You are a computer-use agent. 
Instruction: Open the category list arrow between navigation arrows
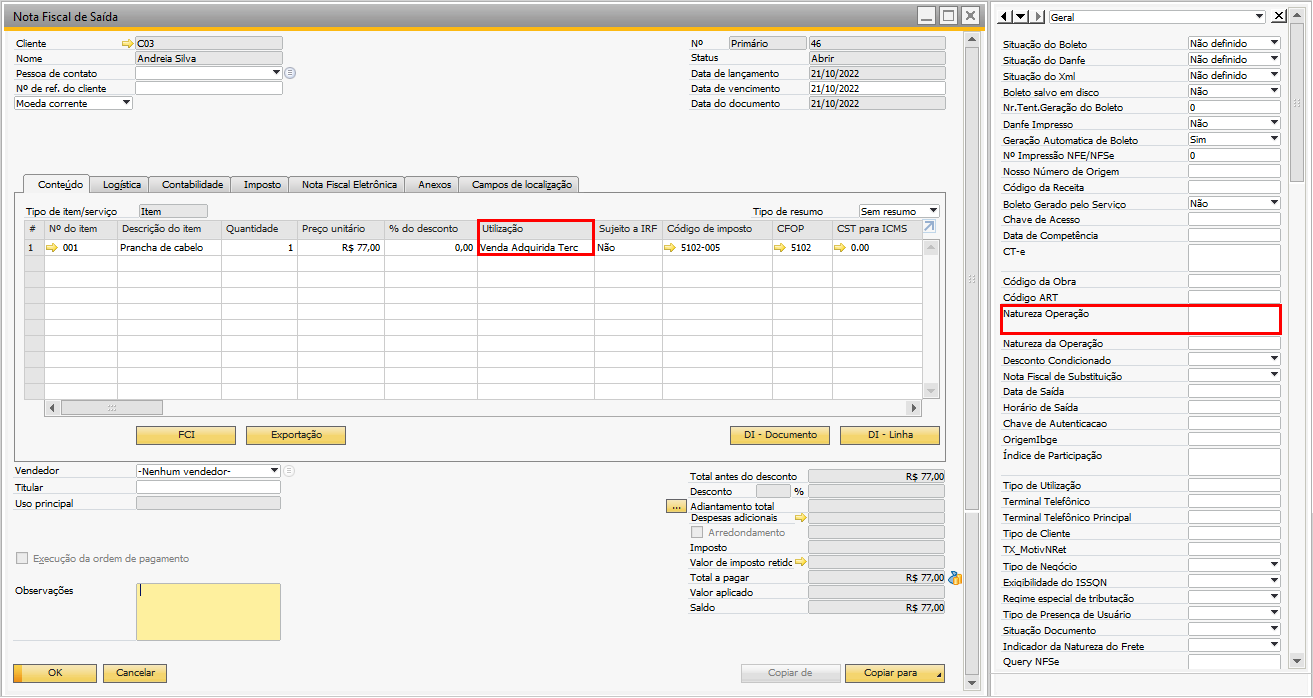[x=1021, y=16]
